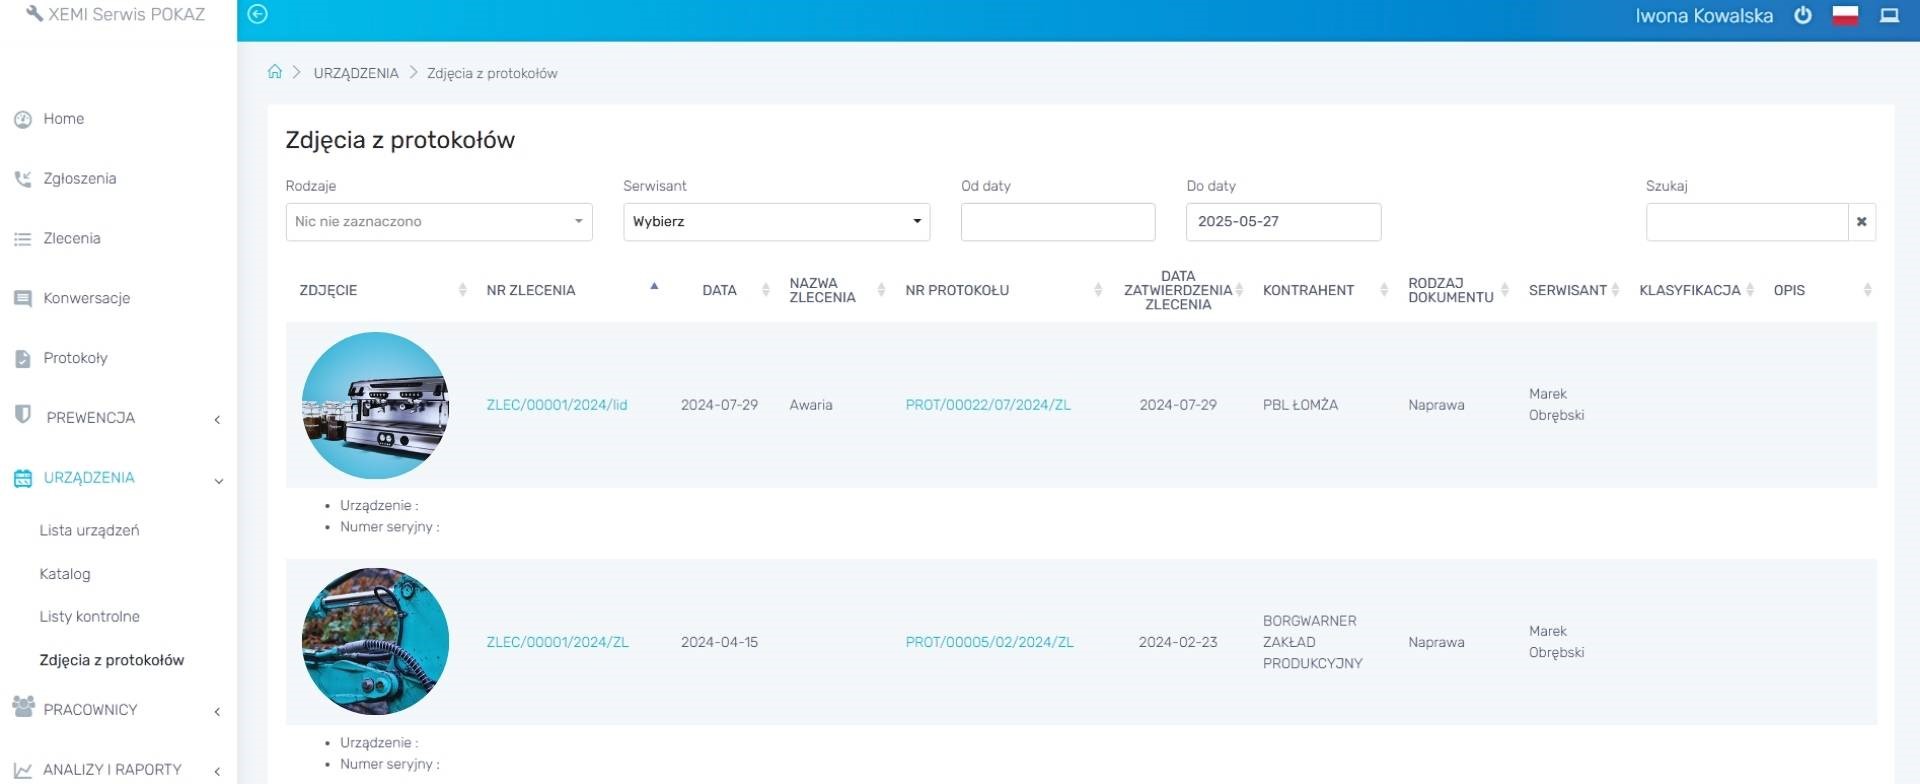Click the monitor fullscreen icon
The image size is (1920, 784).
click(1889, 15)
